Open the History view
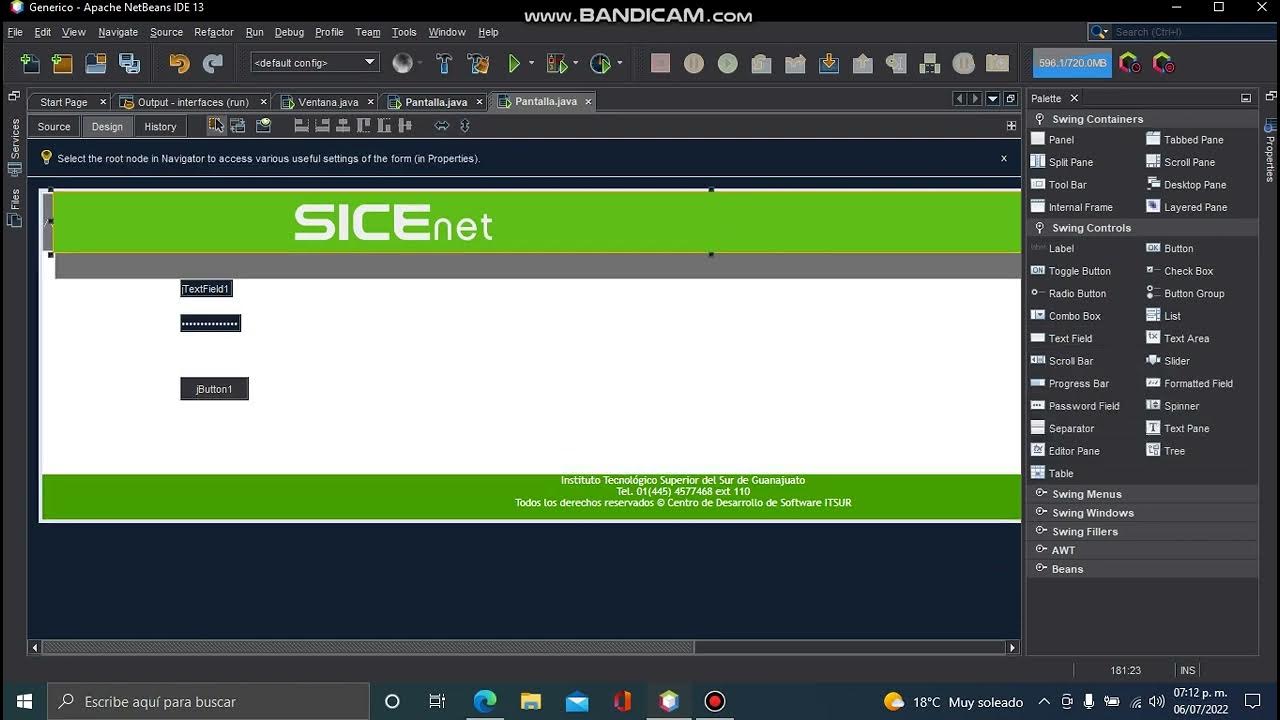This screenshot has width=1280, height=720. [x=160, y=127]
